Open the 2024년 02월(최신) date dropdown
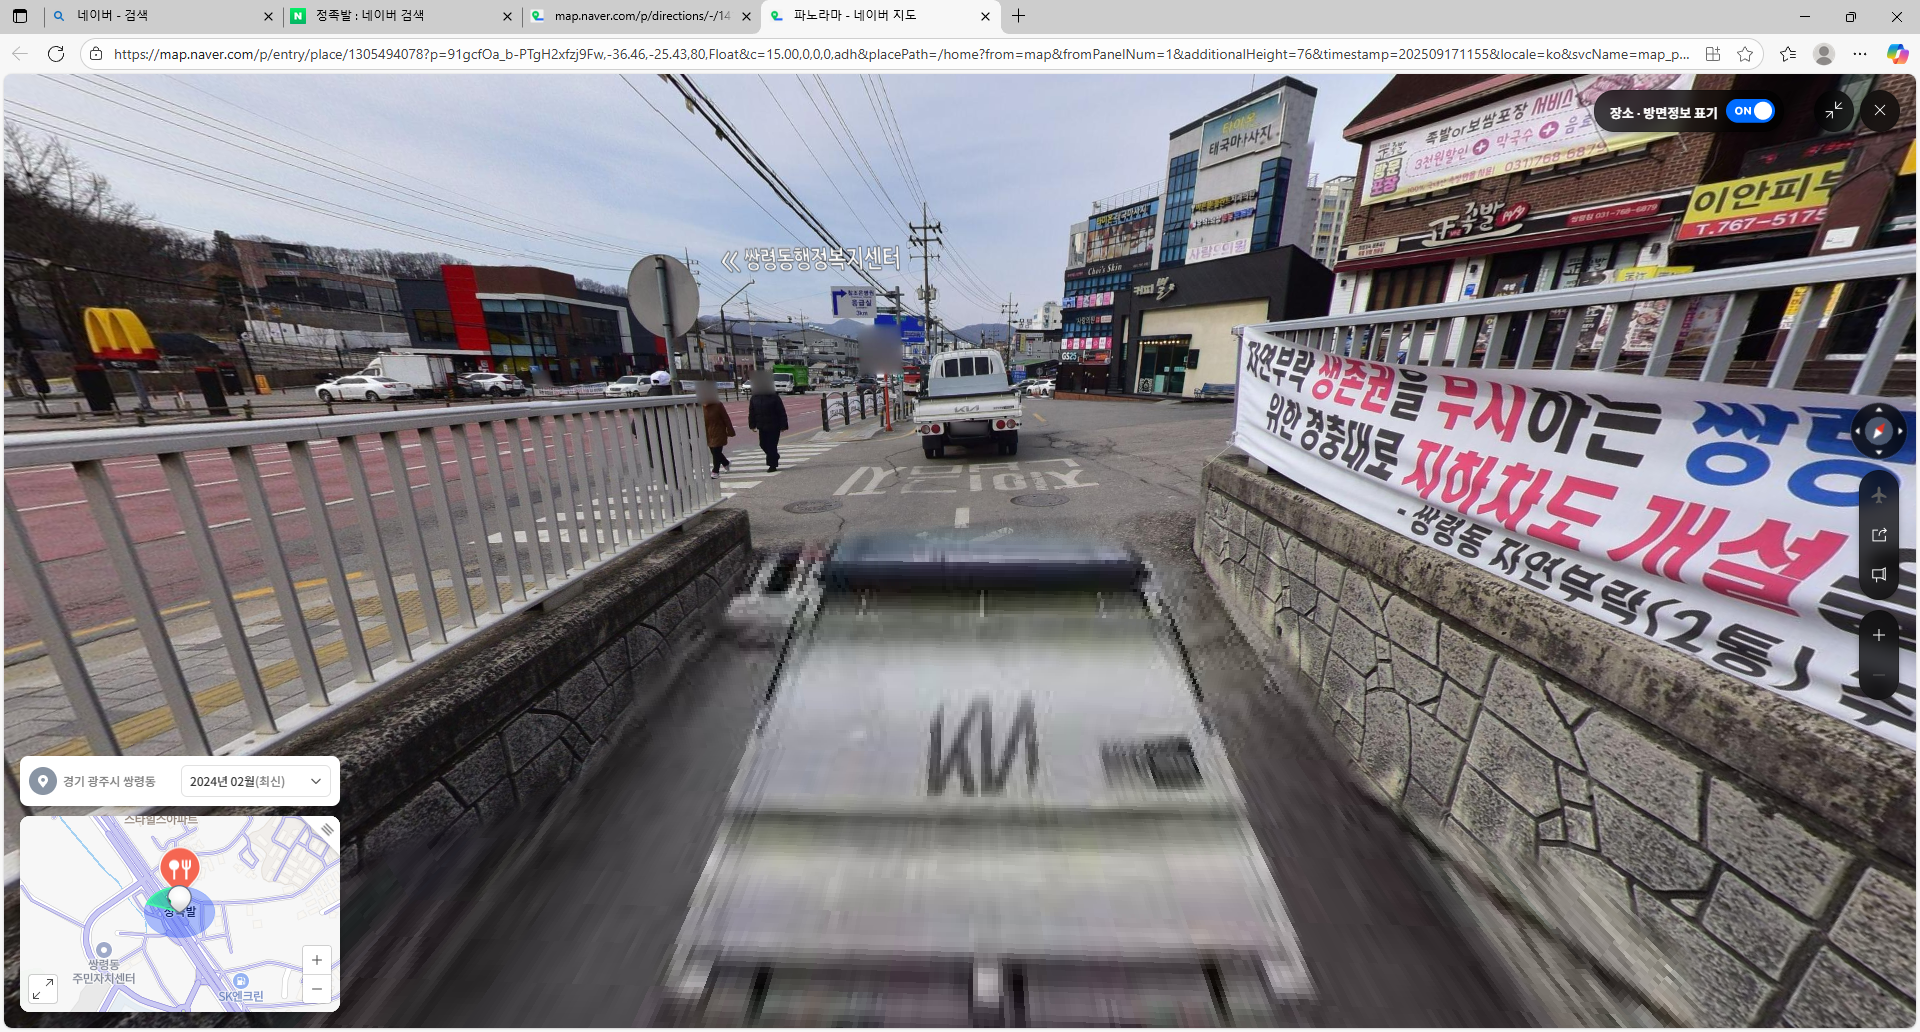Image resolution: width=1920 pixels, height=1032 pixels. point(256,781)
